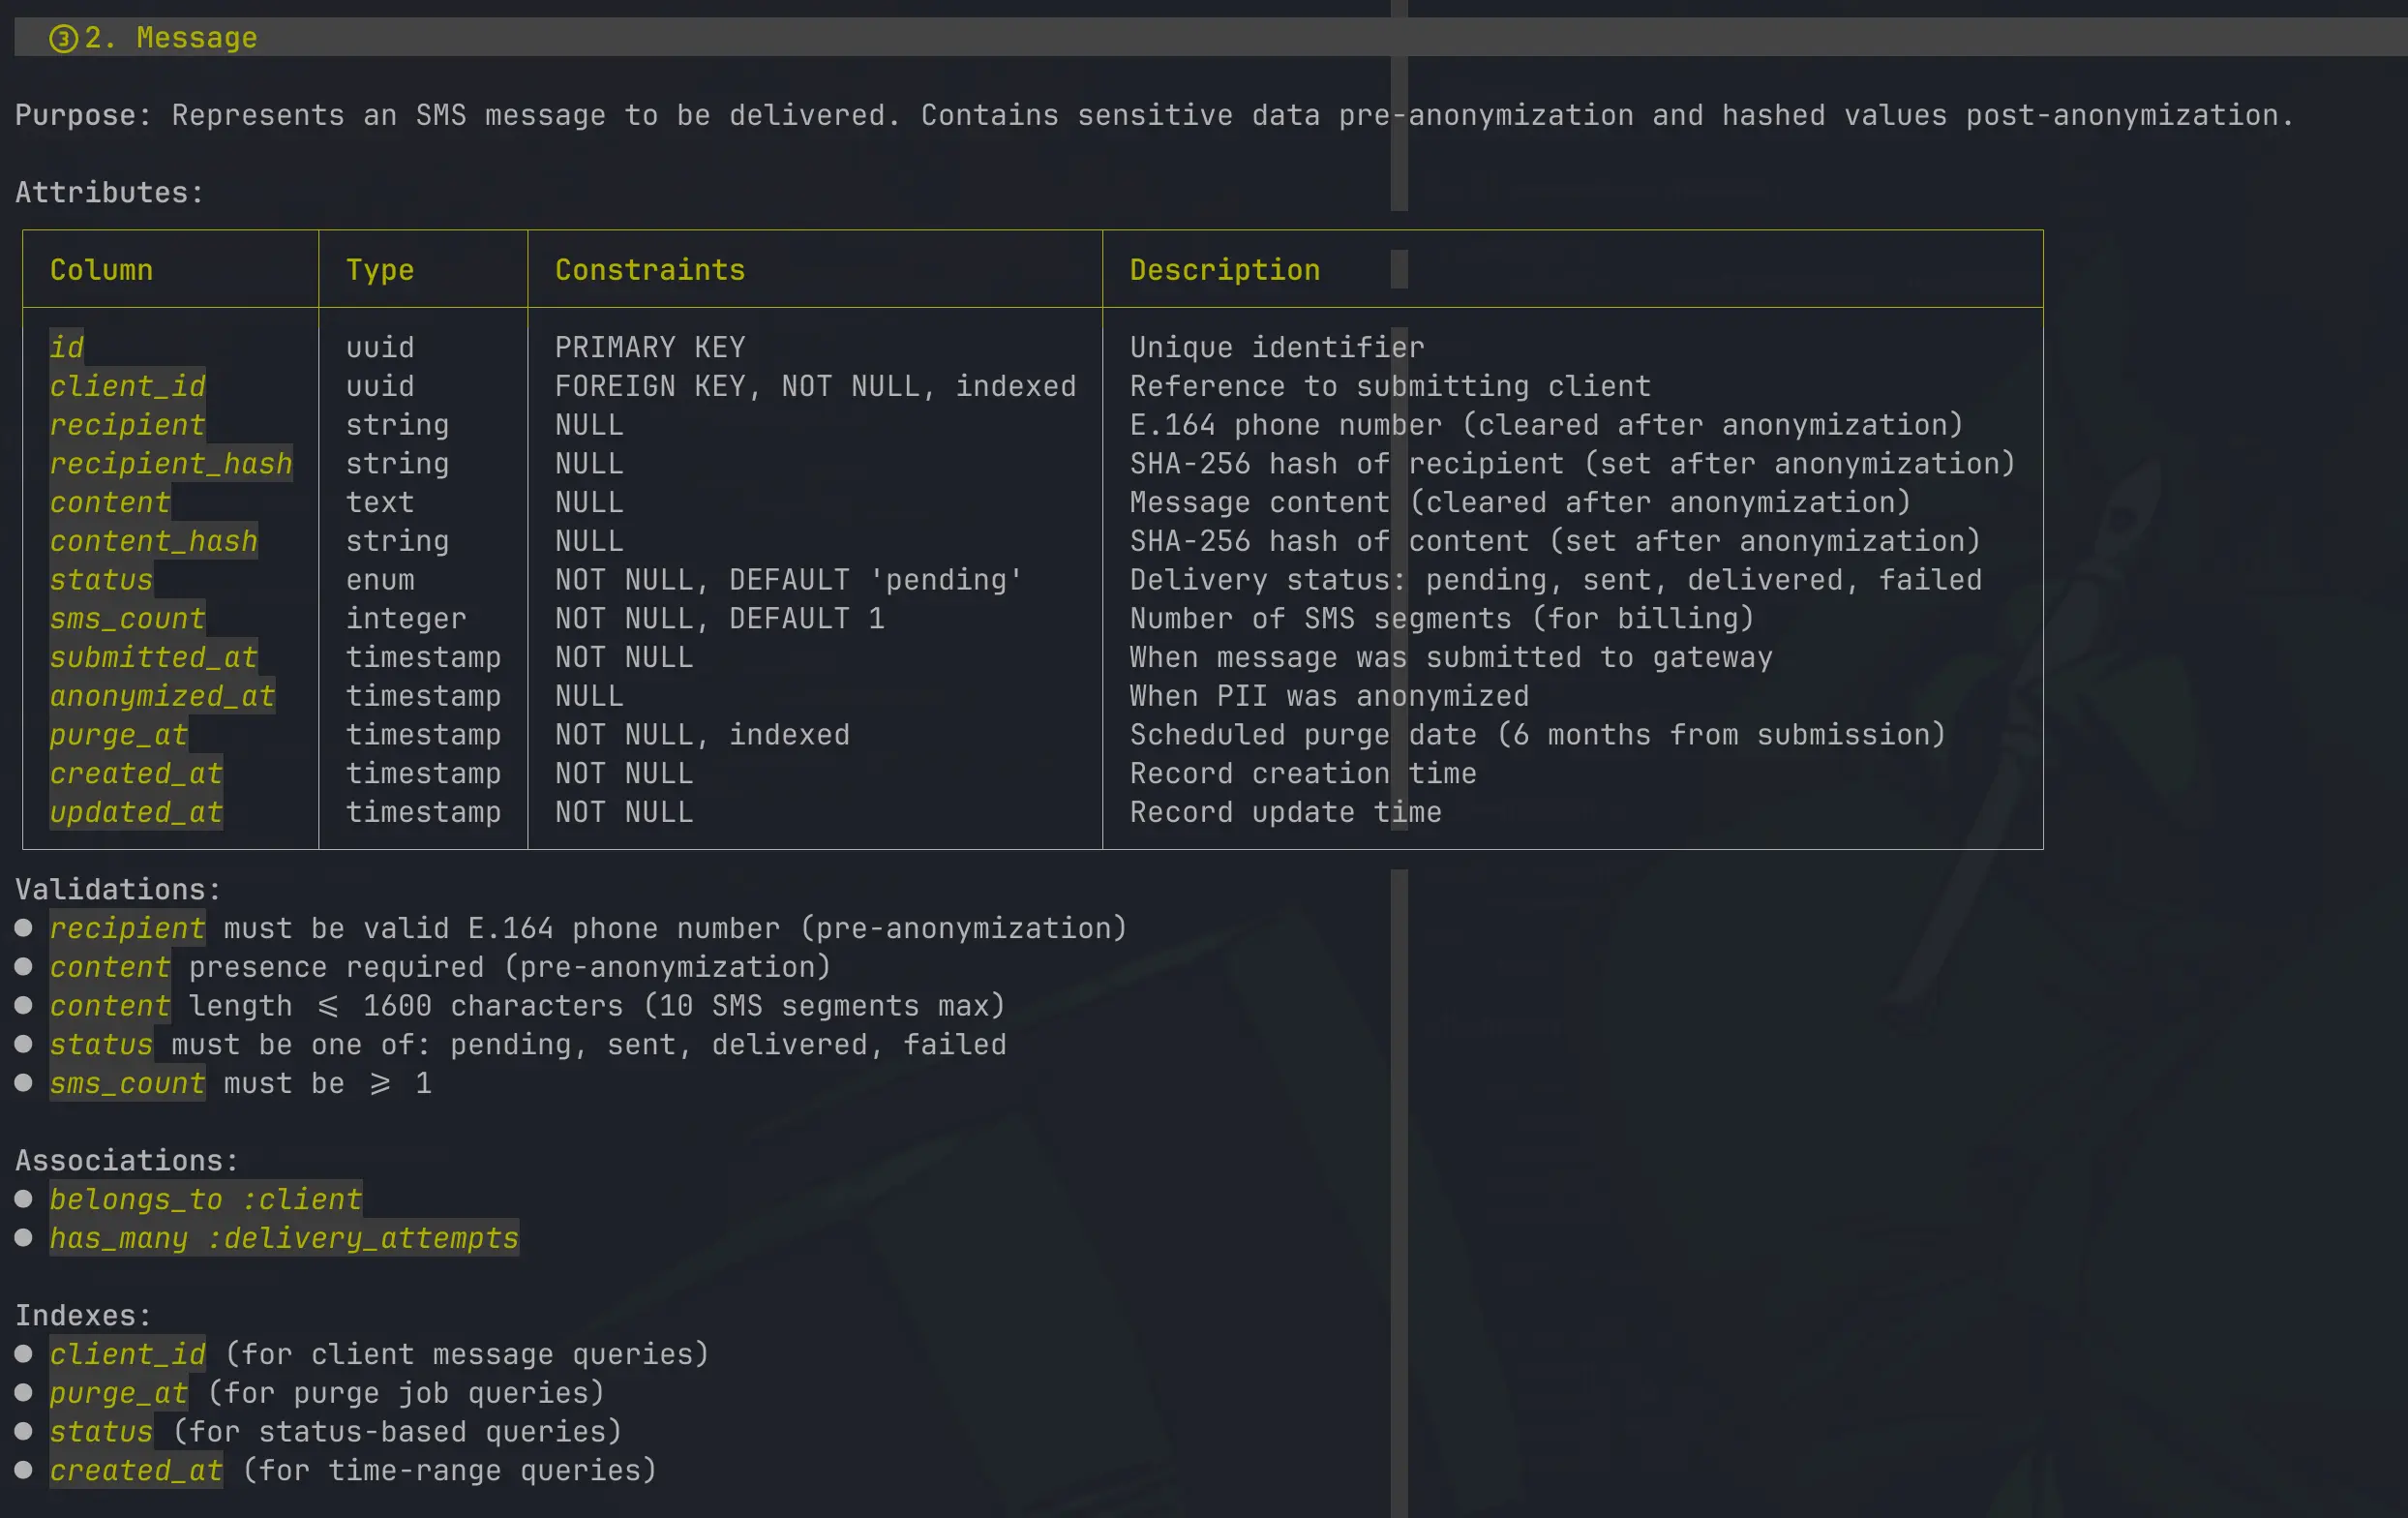Image resolution: width=2408 pixels, height=1518 pixels.
Task: Click the '2. Message' heading
Action: click(171, 38)
